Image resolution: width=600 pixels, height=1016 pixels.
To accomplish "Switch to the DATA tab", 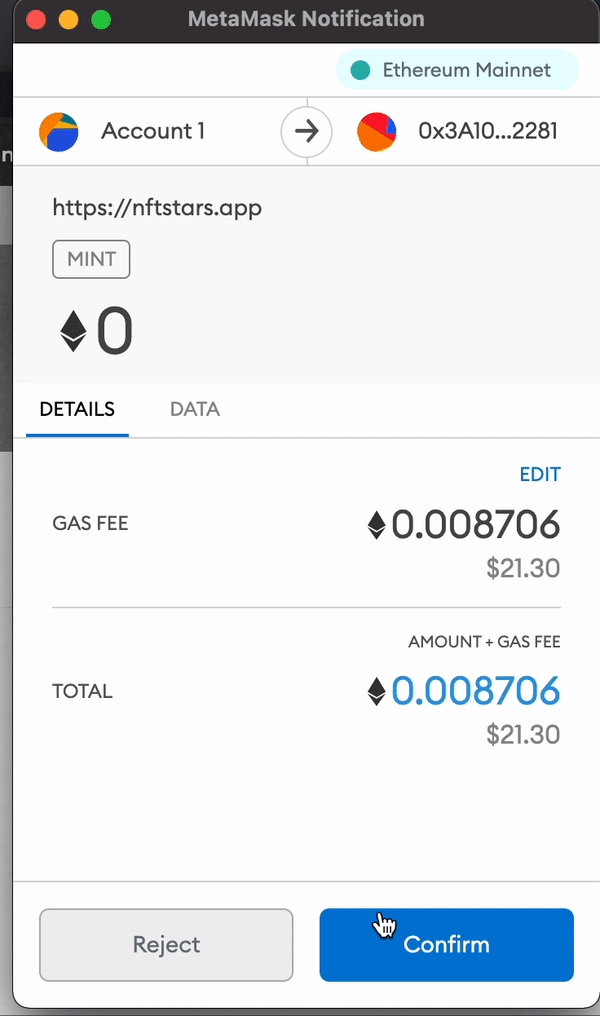I will pos(195,409).
